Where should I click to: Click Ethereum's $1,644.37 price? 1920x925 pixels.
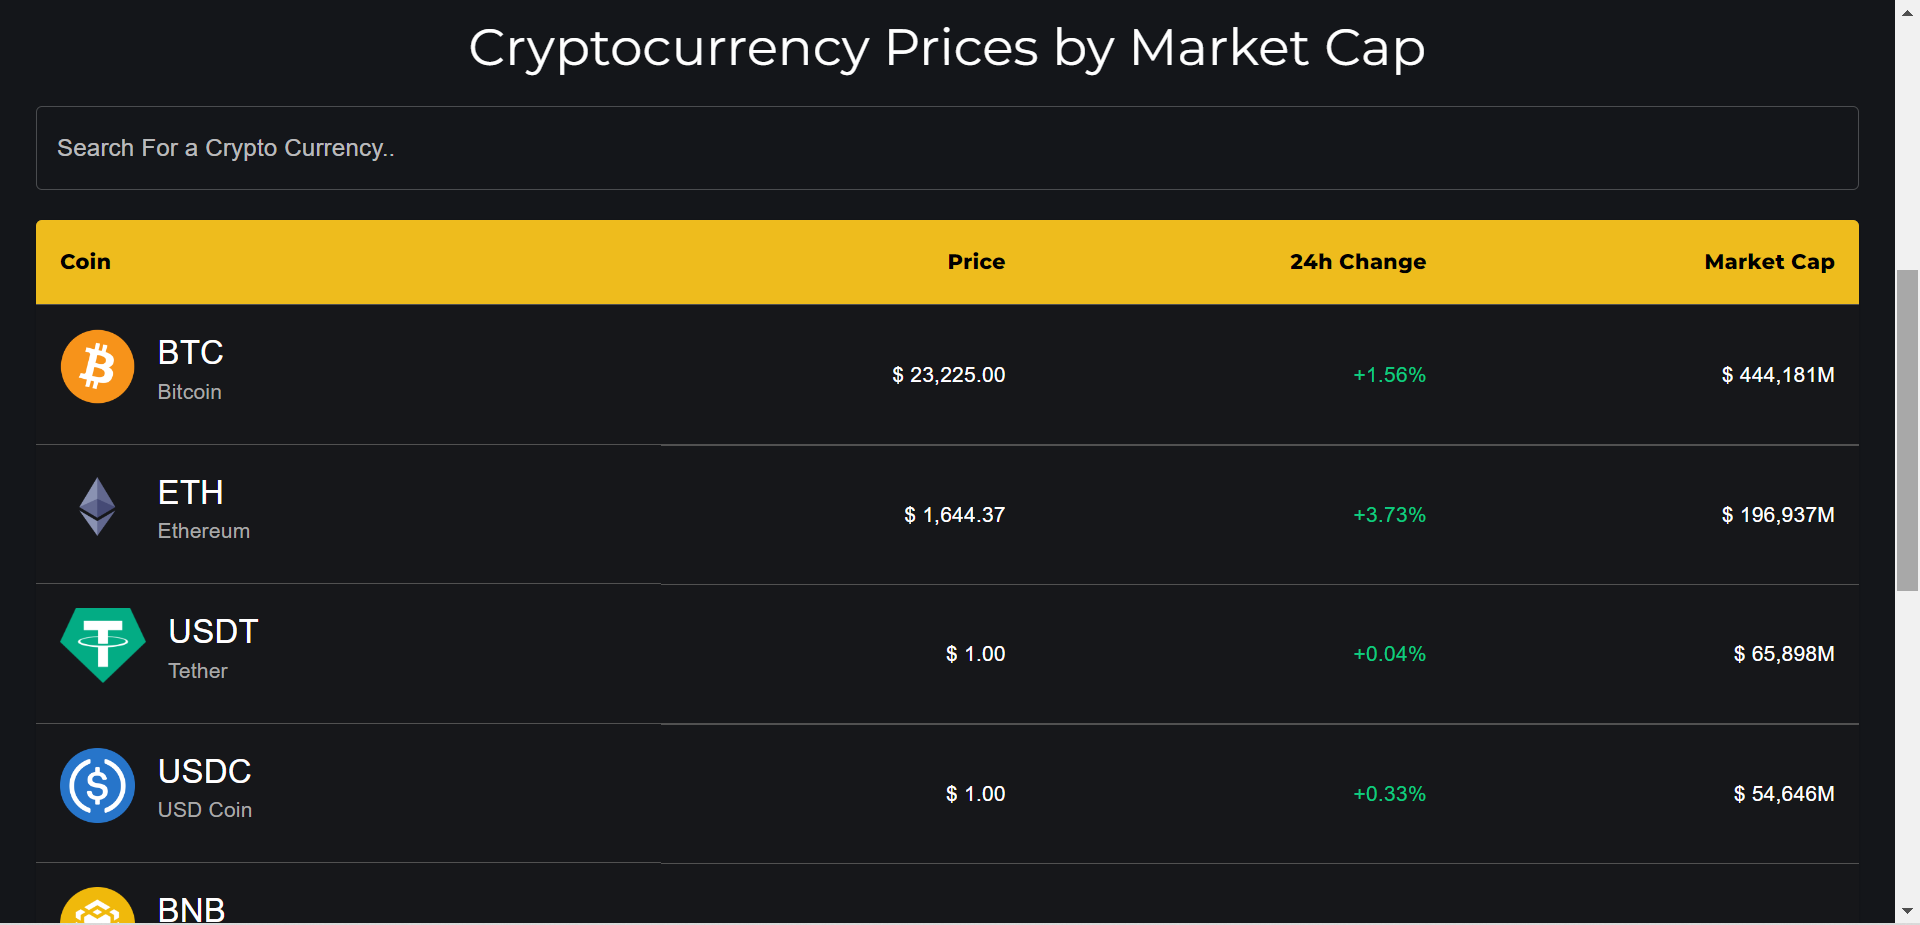click(954, 514)
